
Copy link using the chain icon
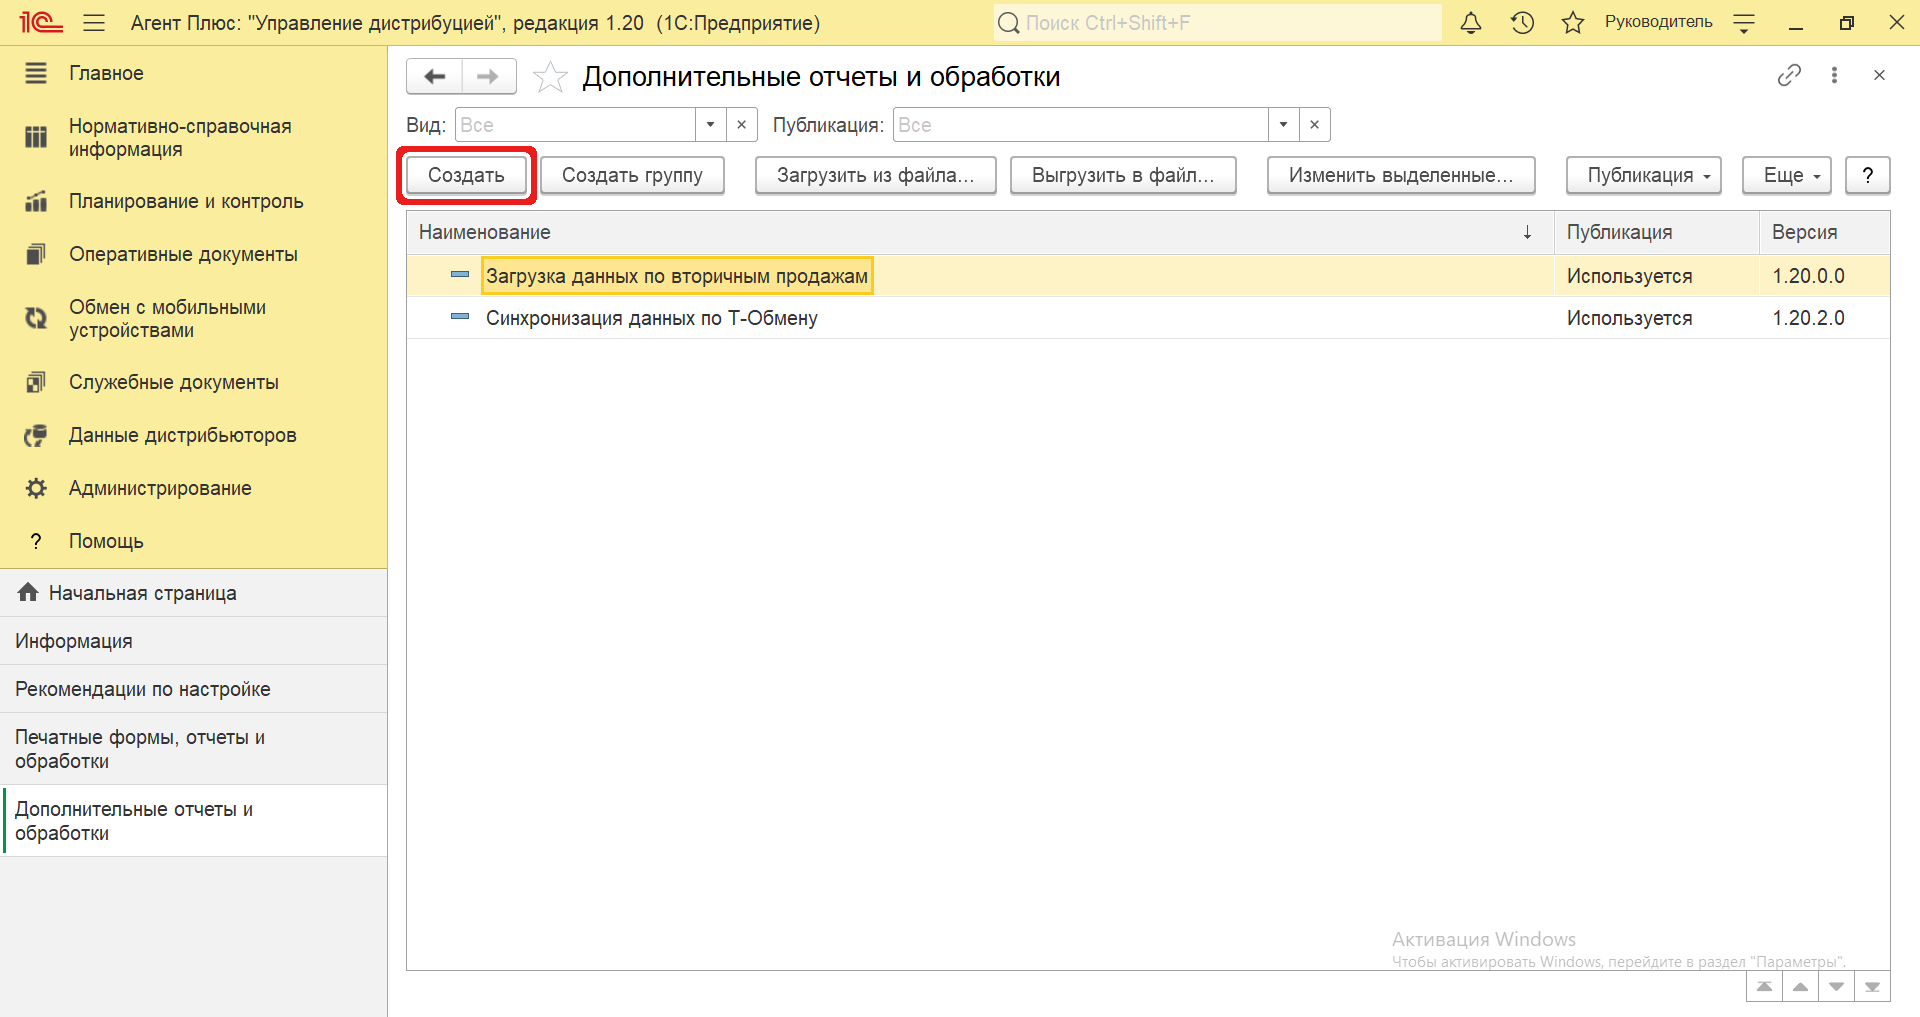click(x=1789, y=75)
